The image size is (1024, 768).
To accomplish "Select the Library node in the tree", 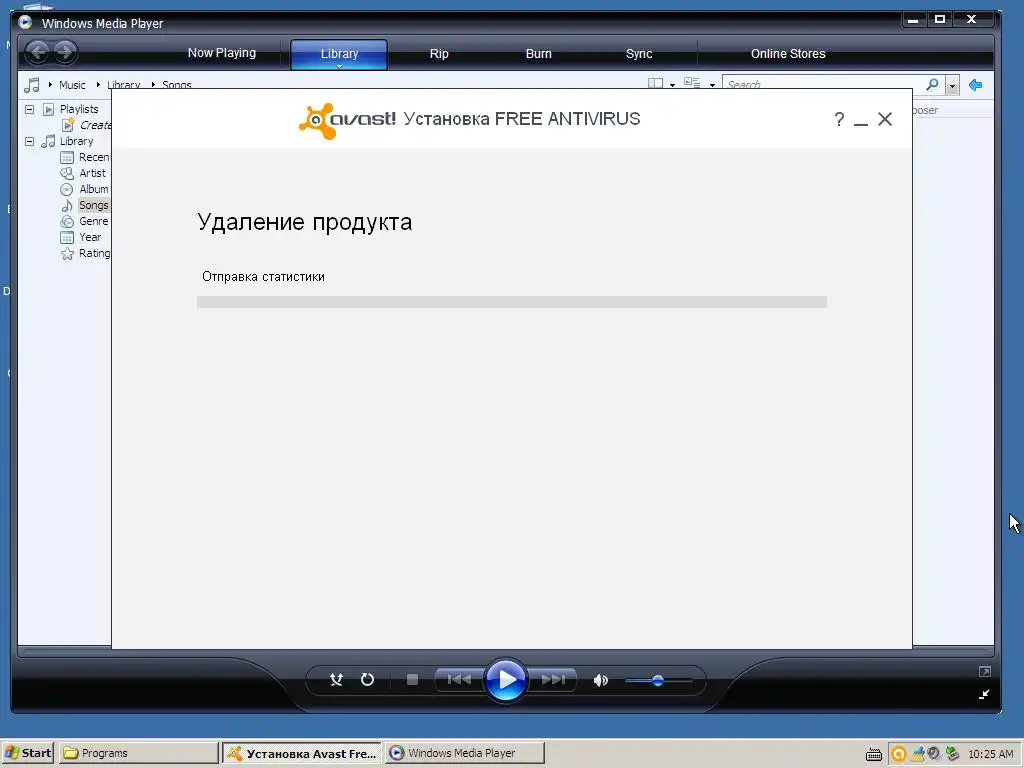I will point(76,141).
